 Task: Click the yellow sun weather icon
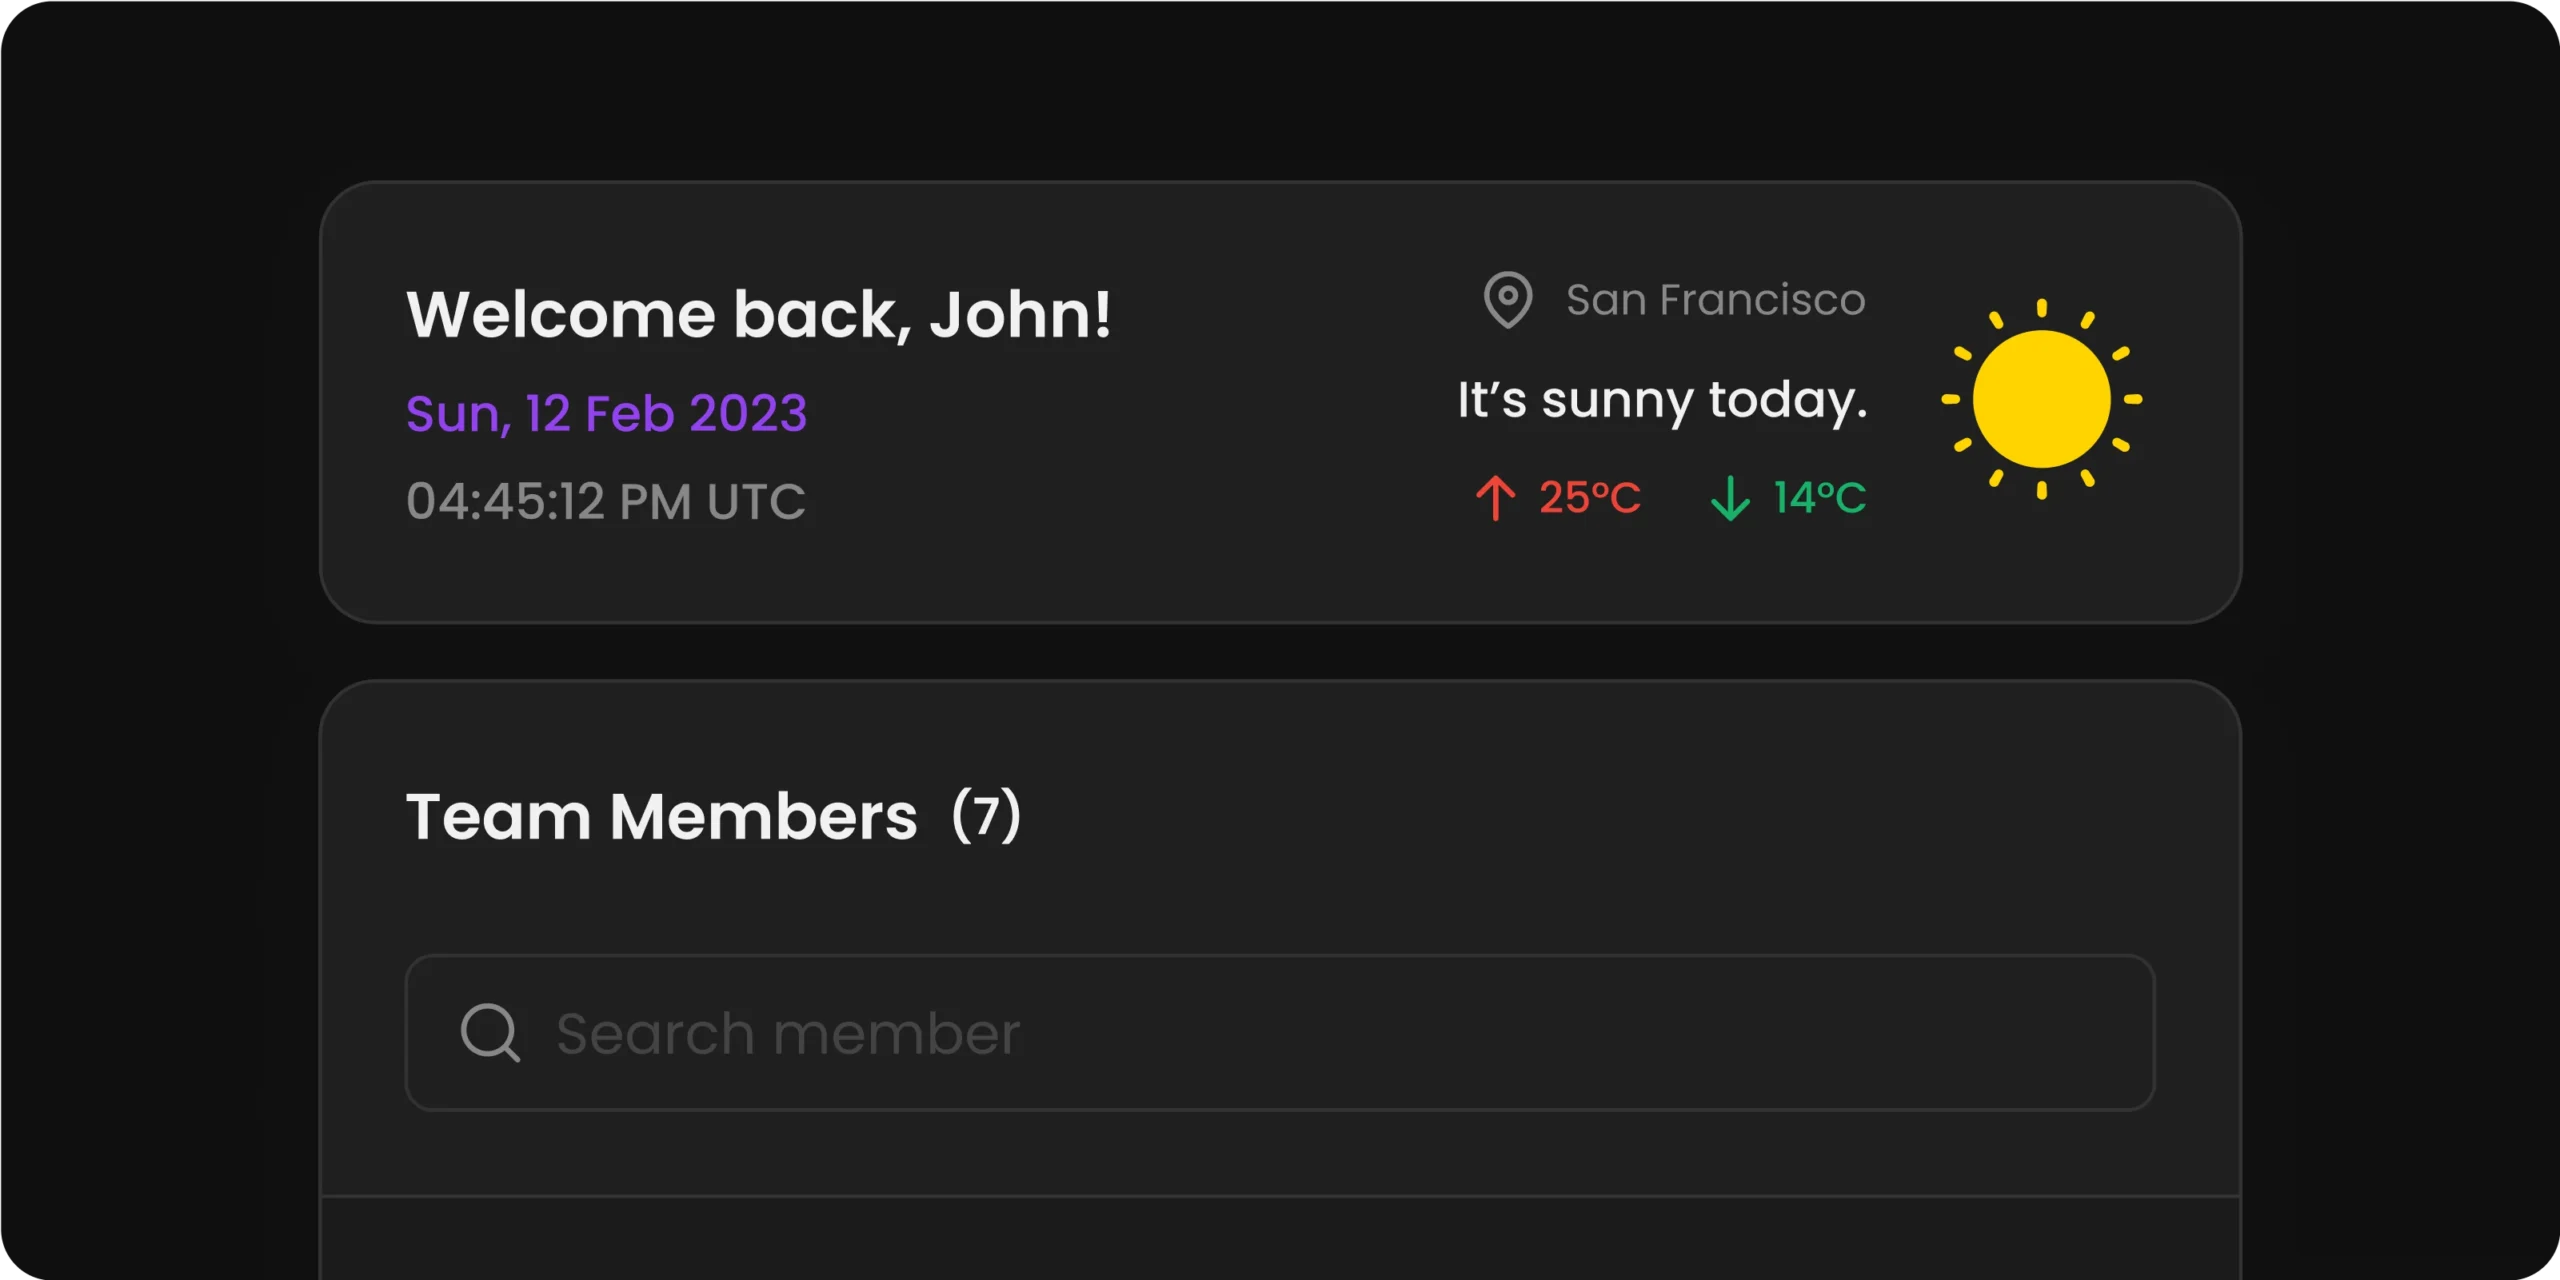point(2041,399)
